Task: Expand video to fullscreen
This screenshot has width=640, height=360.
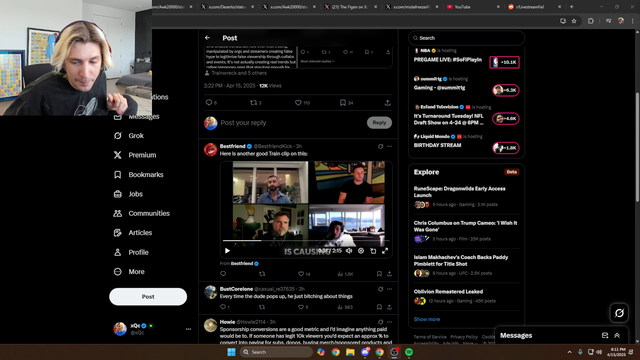Action: pos(385,251)
